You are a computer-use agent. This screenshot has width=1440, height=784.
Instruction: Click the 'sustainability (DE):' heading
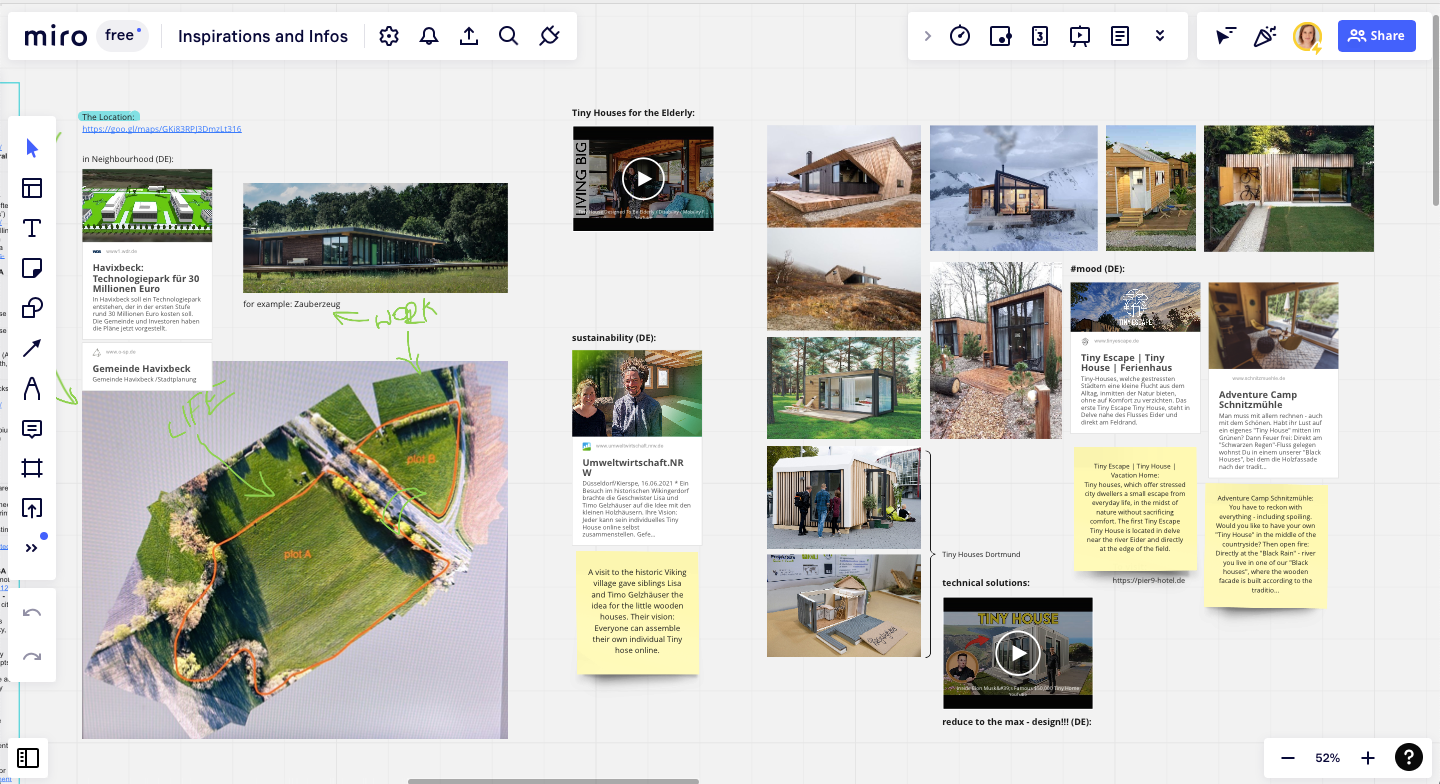click(614, 338)
